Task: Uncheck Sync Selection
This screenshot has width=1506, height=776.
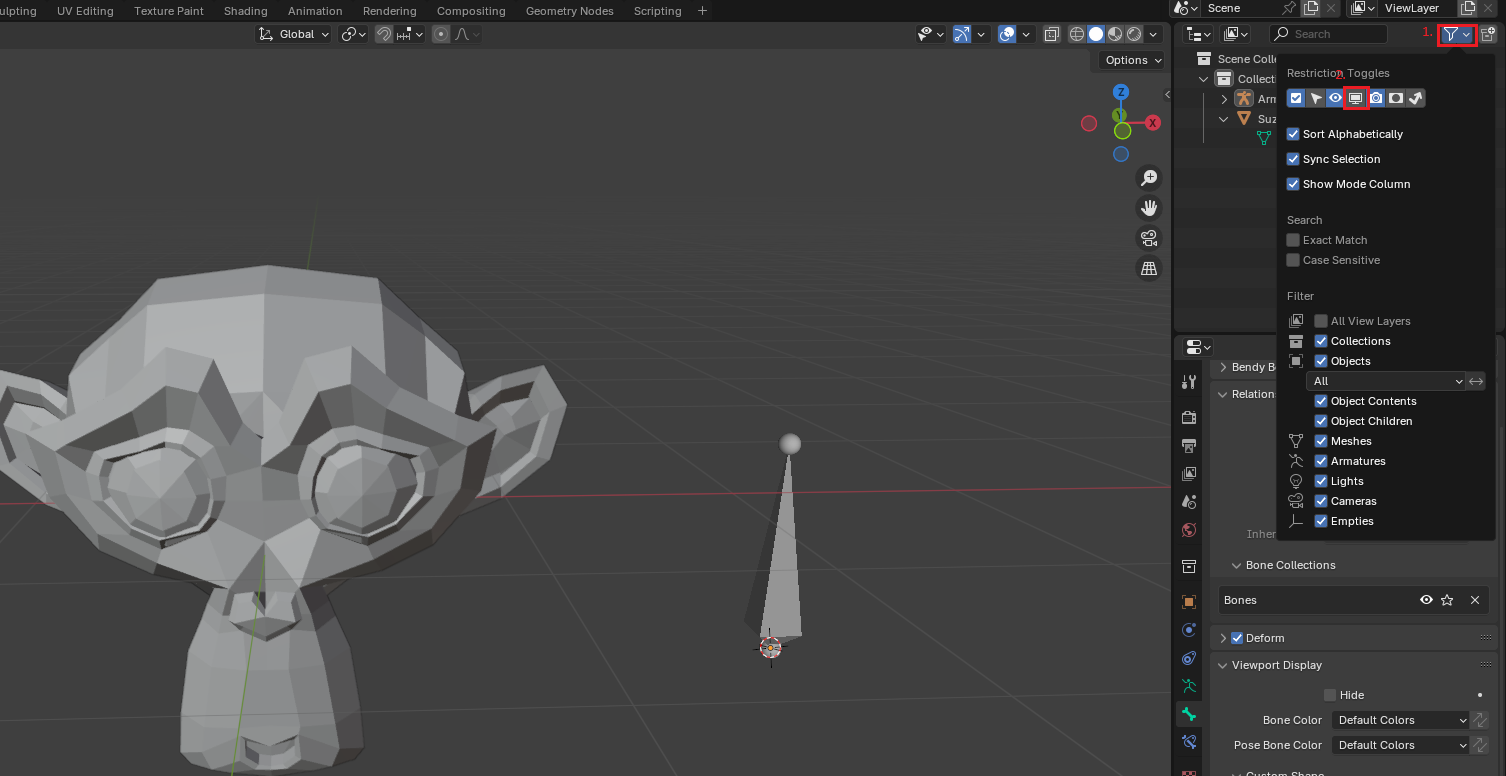Action: 1293,159
